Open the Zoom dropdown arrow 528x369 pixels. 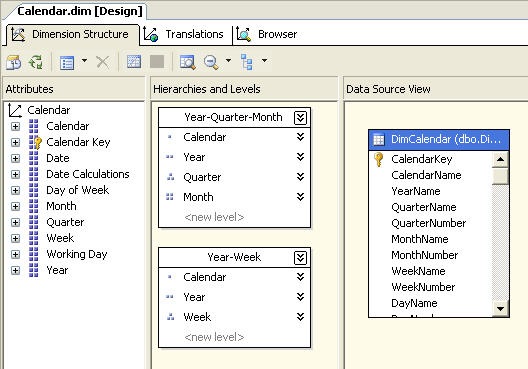pos(228,61)
